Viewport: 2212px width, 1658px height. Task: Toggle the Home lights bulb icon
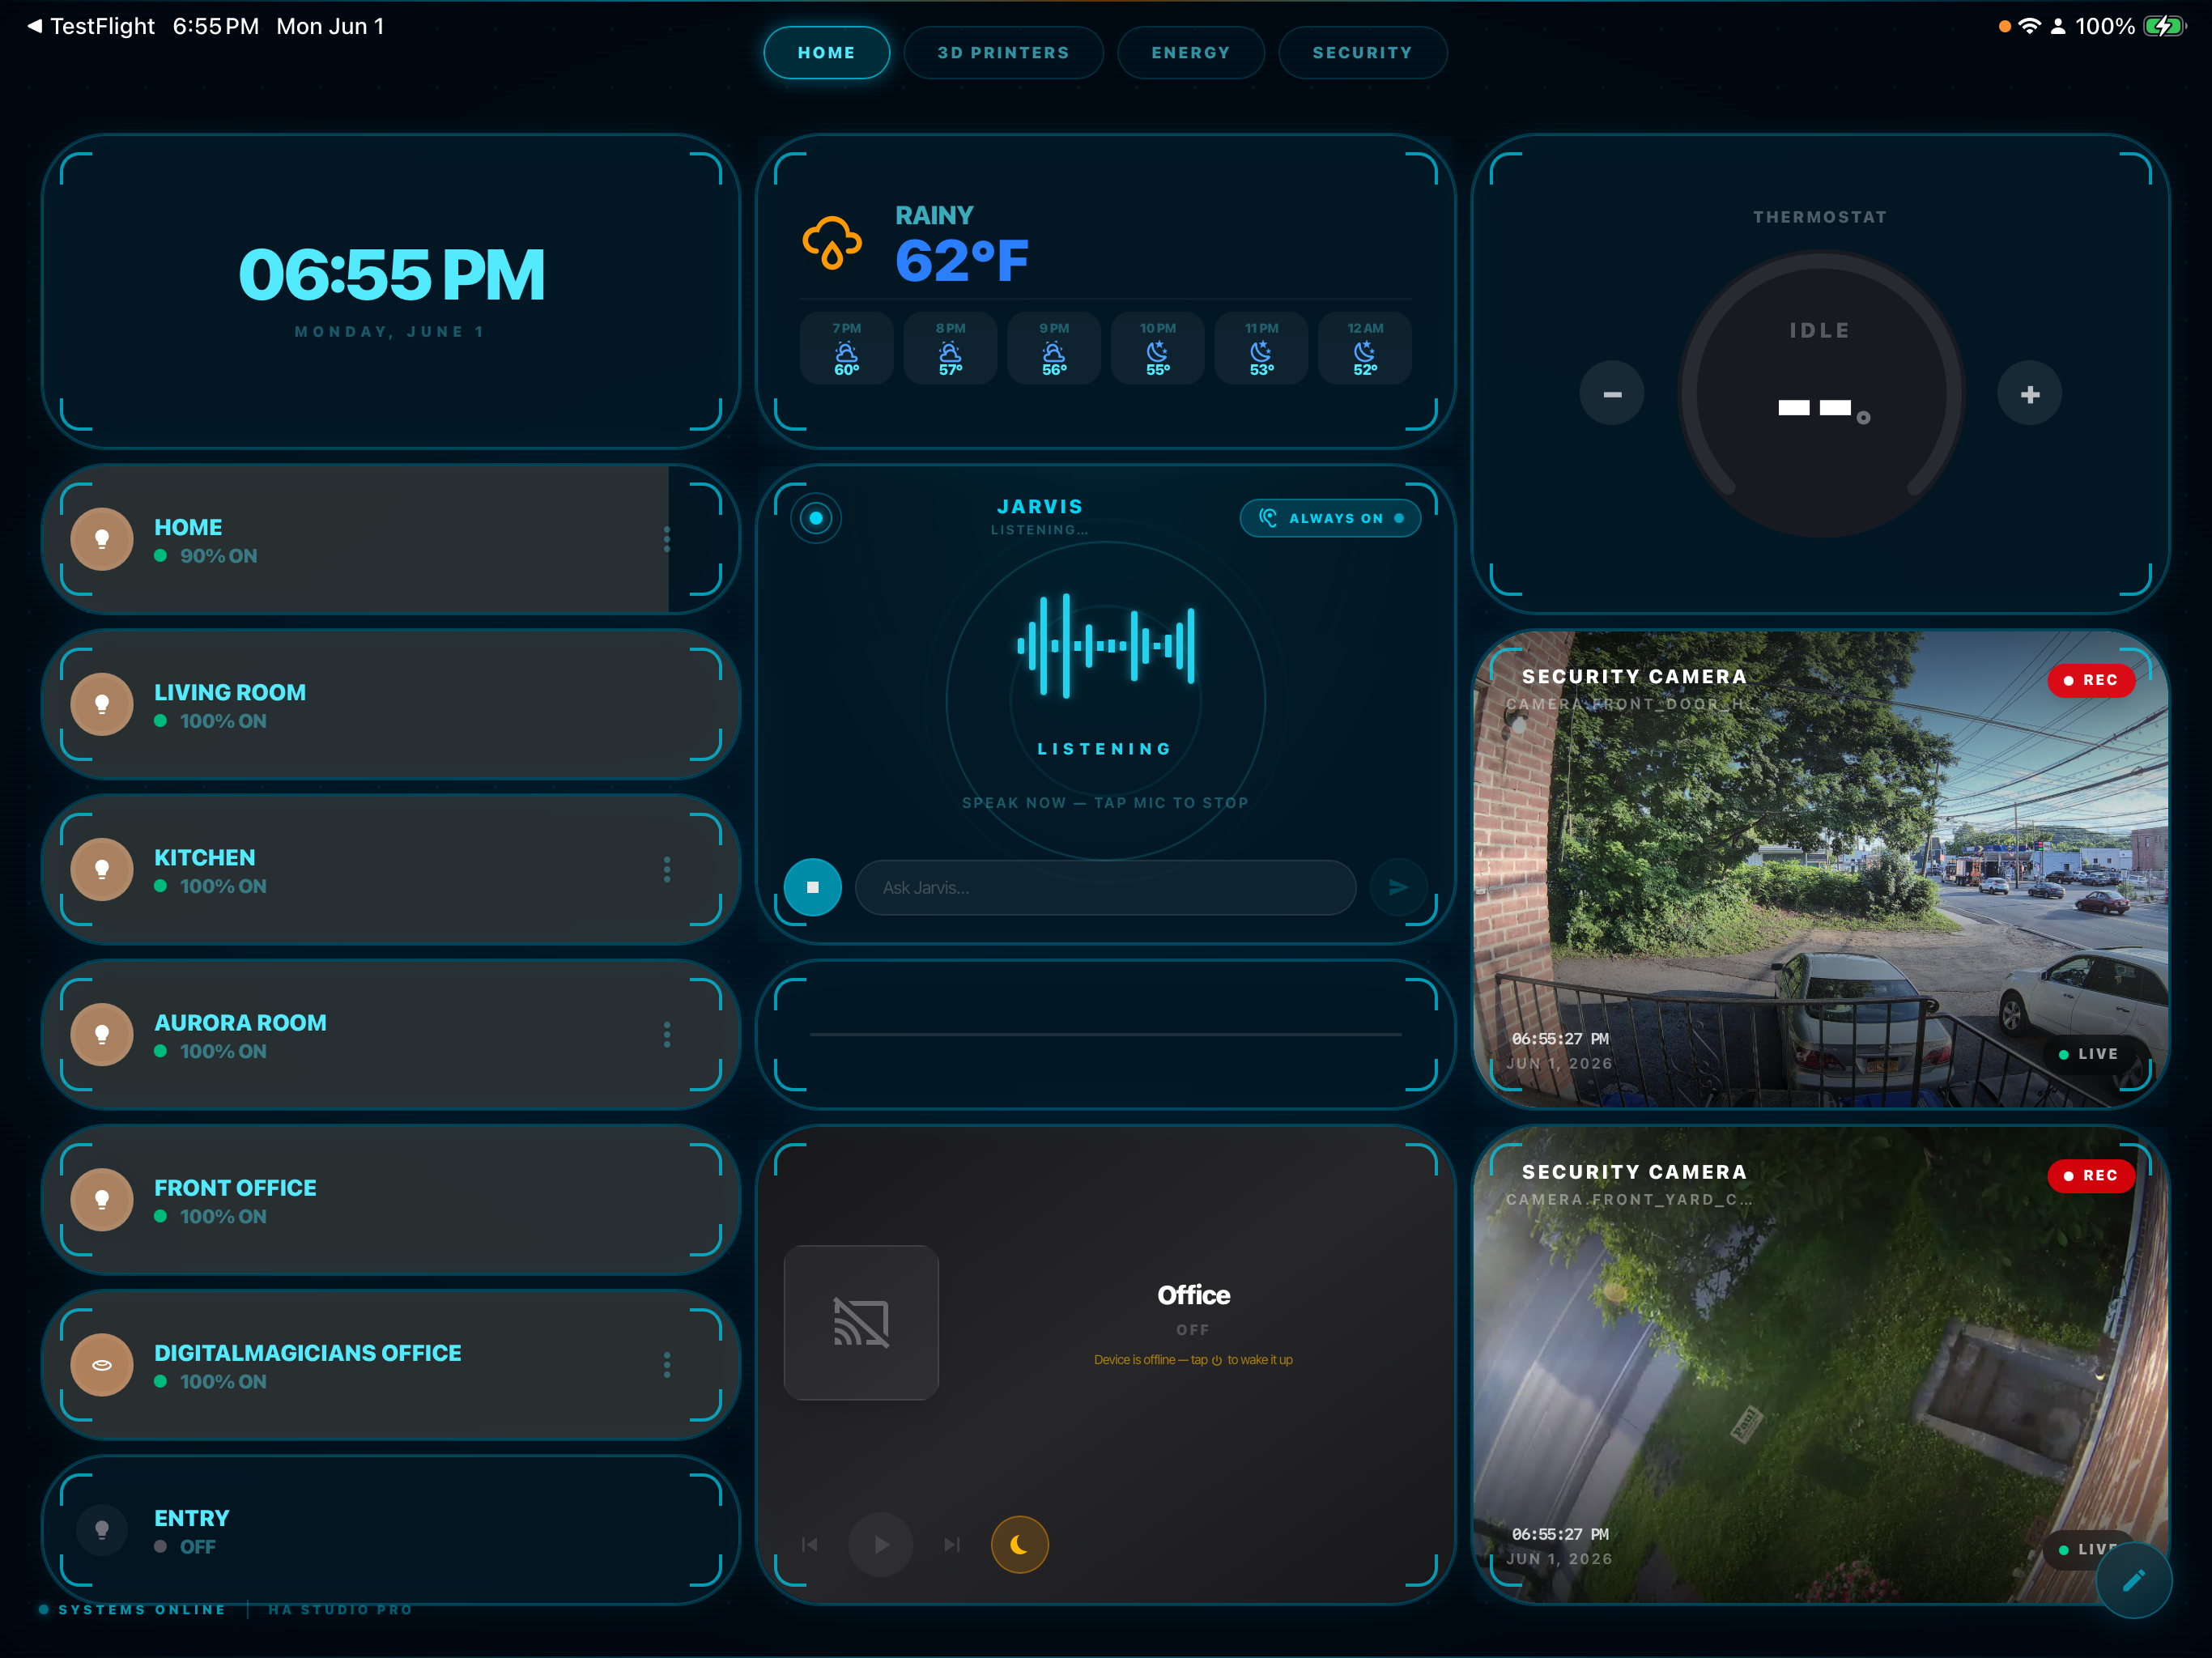pyautogui.click(x=102, y=539)
